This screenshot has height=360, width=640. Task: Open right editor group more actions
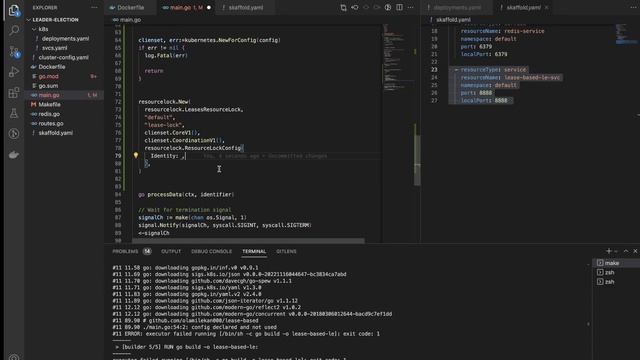tap(633, 7)
